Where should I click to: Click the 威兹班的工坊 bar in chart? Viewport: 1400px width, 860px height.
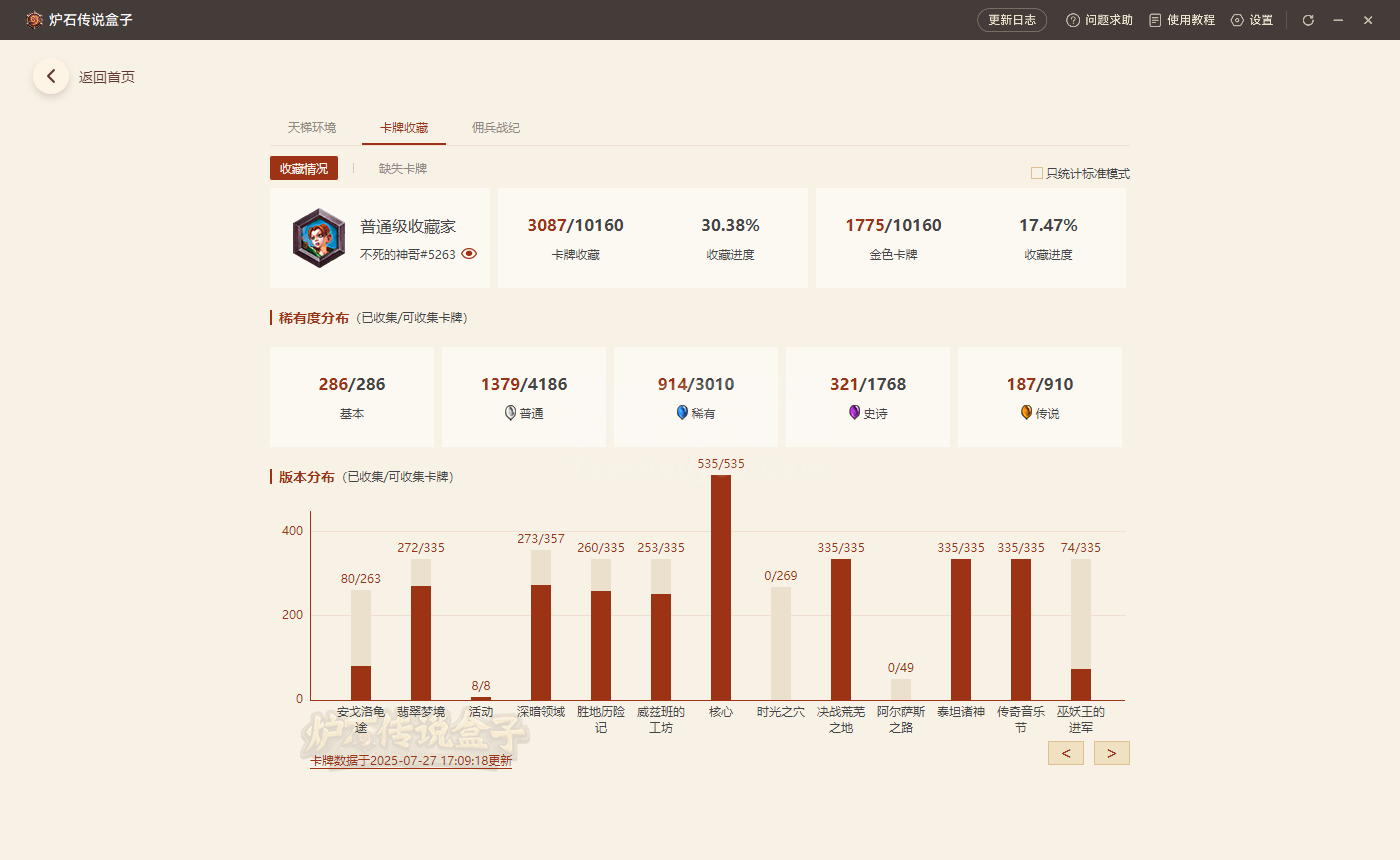coord(661,630)
